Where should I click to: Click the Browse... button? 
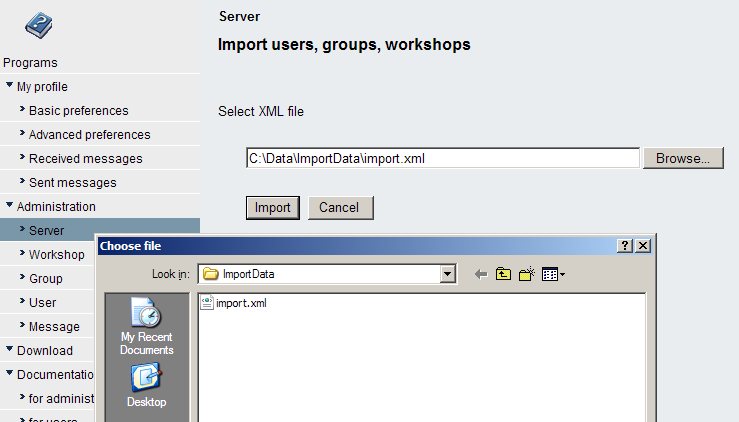683,158
